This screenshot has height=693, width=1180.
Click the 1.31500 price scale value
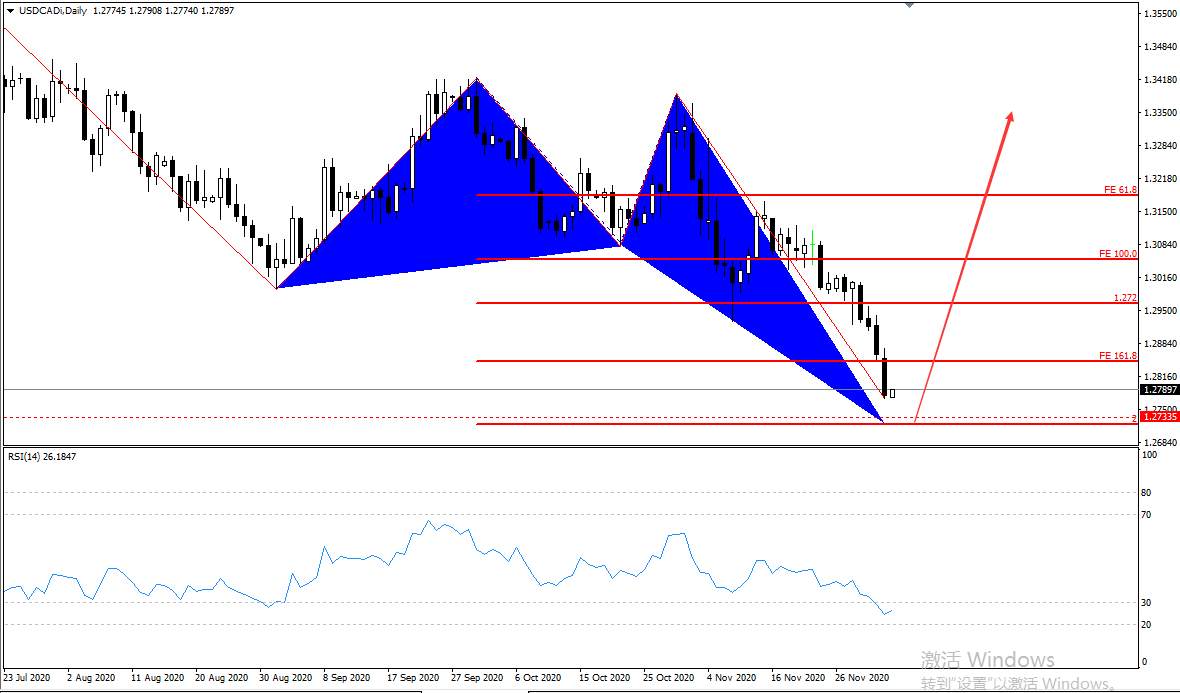click(1160, 212)
